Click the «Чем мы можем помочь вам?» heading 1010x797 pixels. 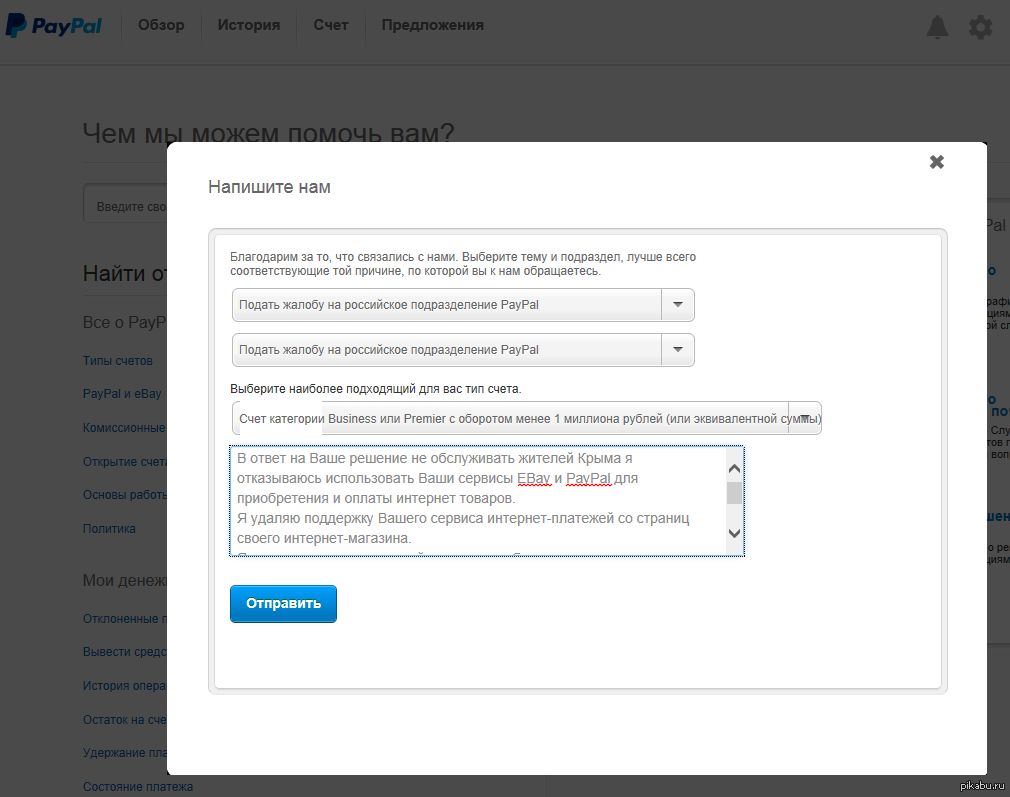pos(269,132)
